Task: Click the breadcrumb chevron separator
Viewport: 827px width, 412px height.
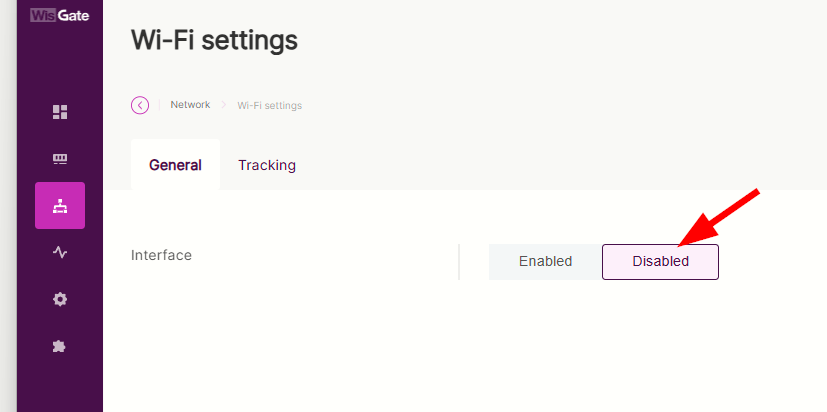Action: click(x=224, y=105)
